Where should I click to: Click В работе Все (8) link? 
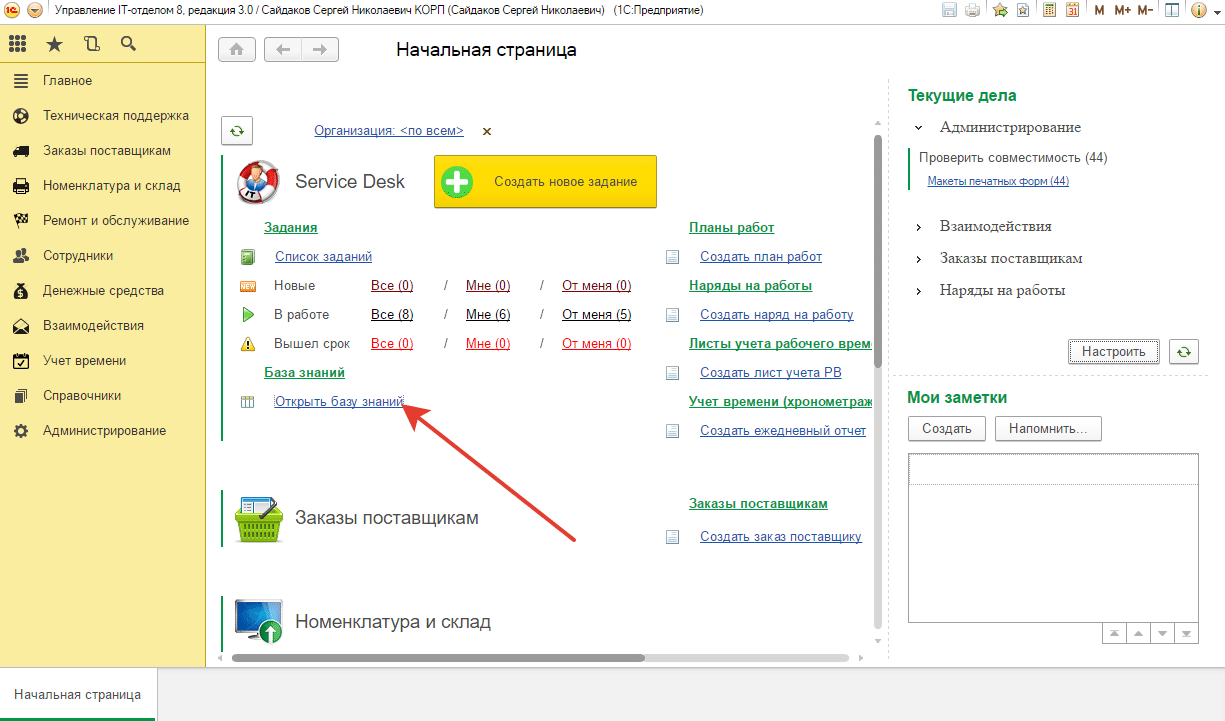tap(392, 314)
